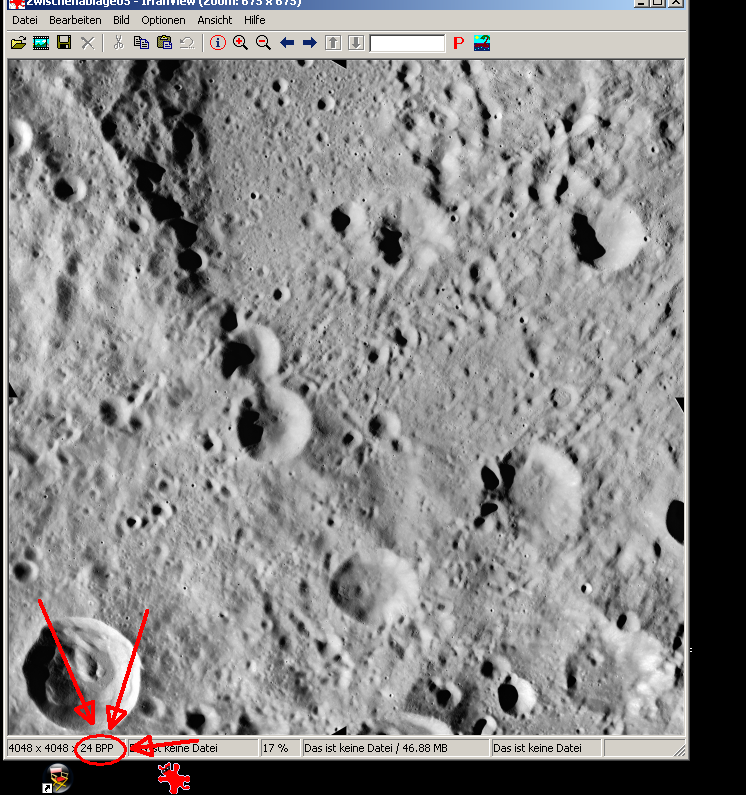Click the delete X toolbar icon
Screen dimensions: 746x795
point(88,43)
